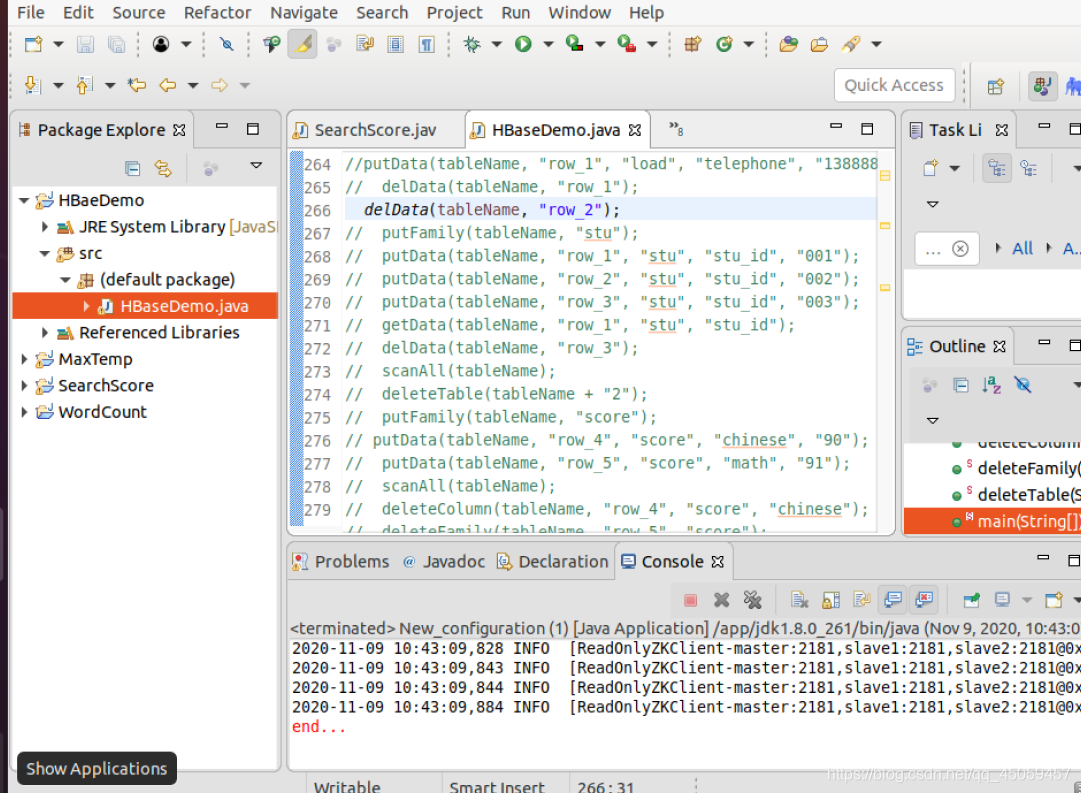Toggle Sort alphabetically in Outline

pyautogui.click(x=991, y=385)
